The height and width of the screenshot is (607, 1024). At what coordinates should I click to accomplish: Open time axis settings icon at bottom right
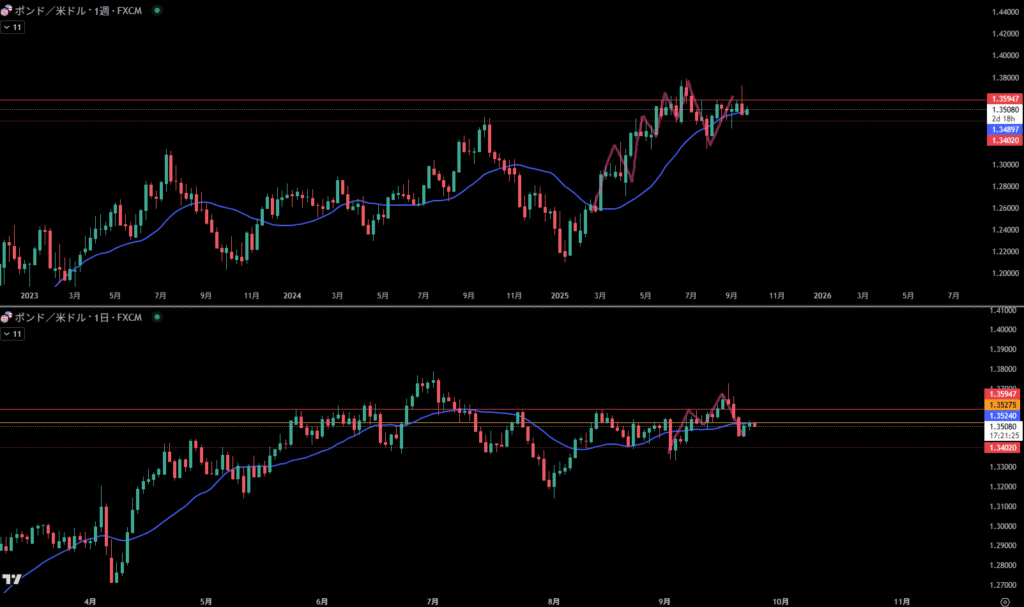[x=1003, y=601]
